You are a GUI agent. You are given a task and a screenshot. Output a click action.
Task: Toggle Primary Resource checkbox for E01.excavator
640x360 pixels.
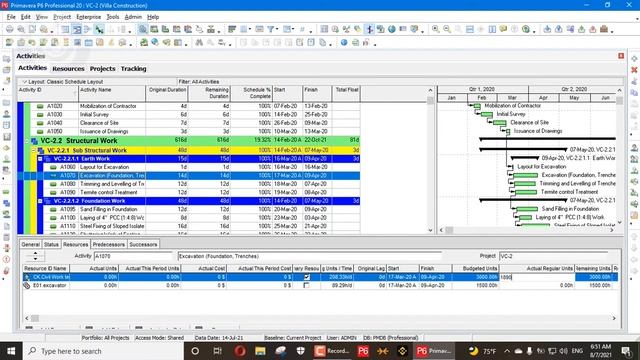click(x=307, y=285)
